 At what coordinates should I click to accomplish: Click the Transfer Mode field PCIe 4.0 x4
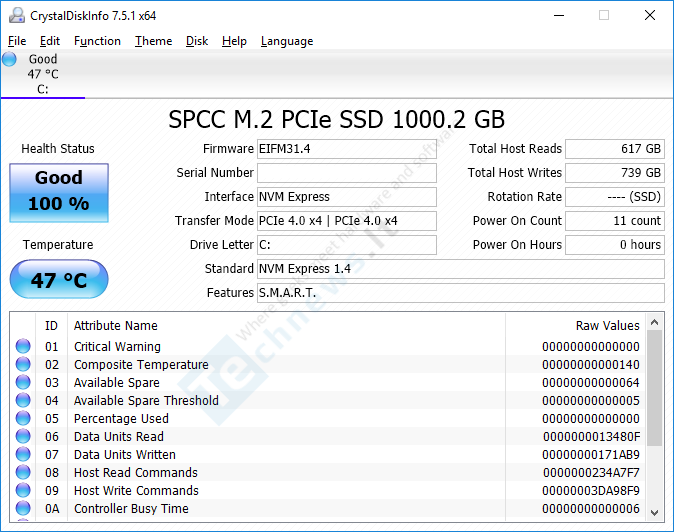tap(347, 221)
